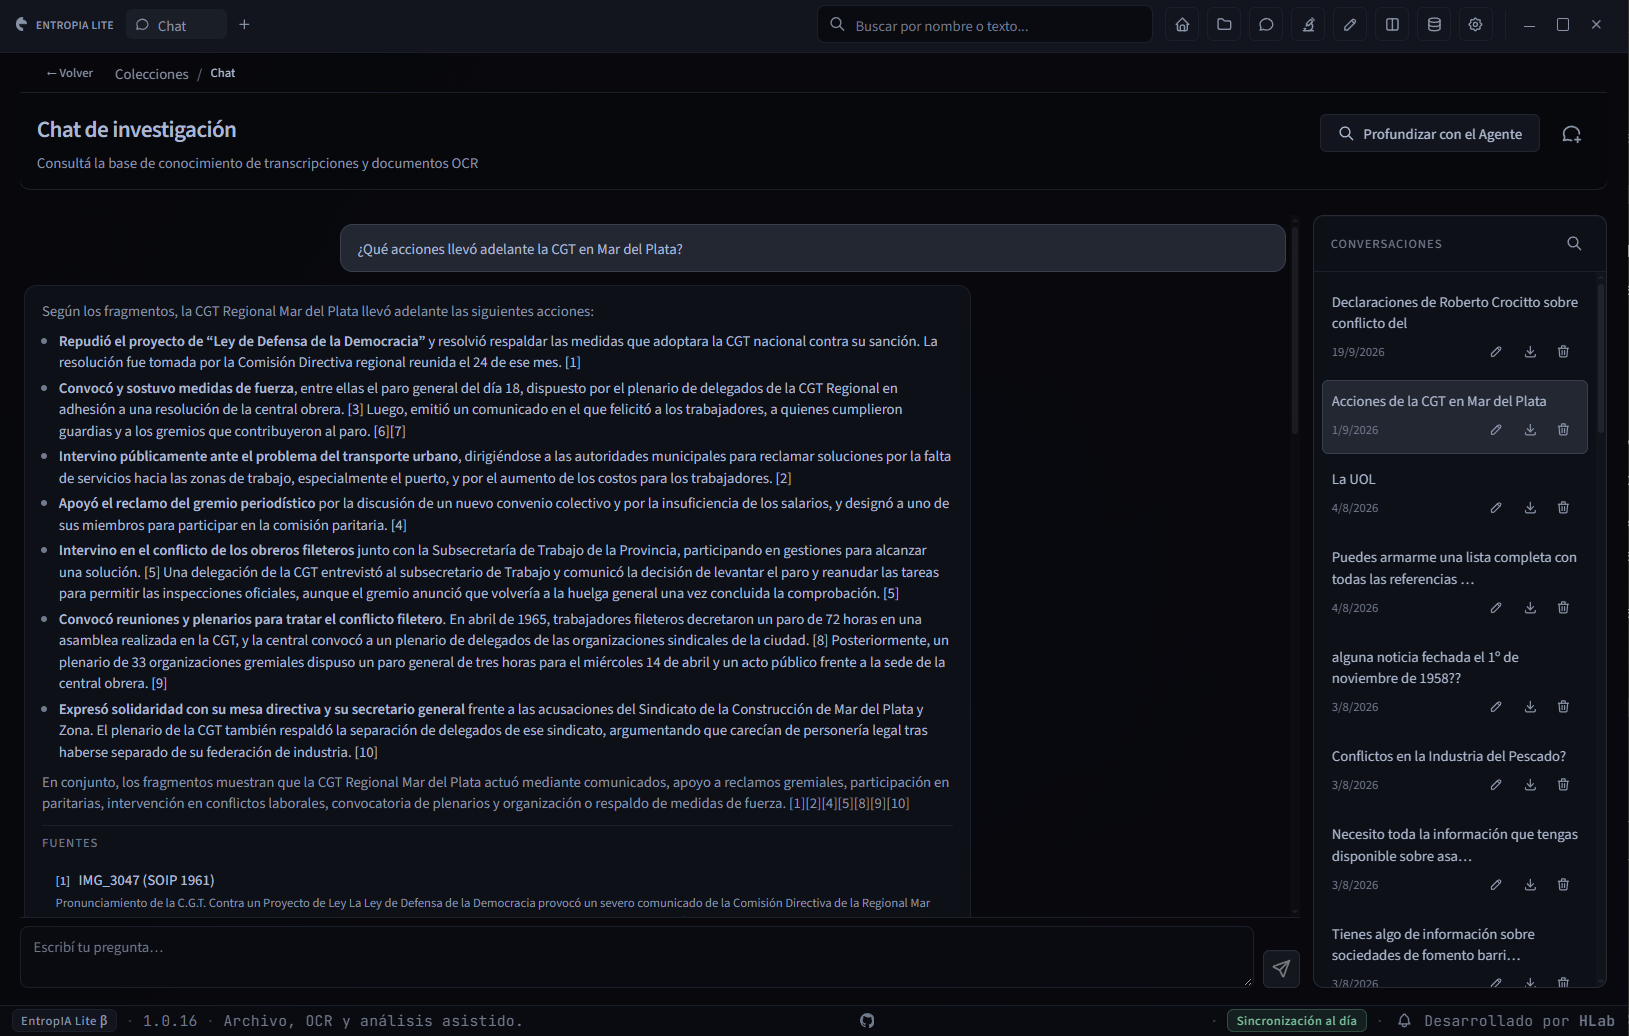Click 'Profundizar con el Agente' button
1629x1036 pixels.
point(1430,134)
